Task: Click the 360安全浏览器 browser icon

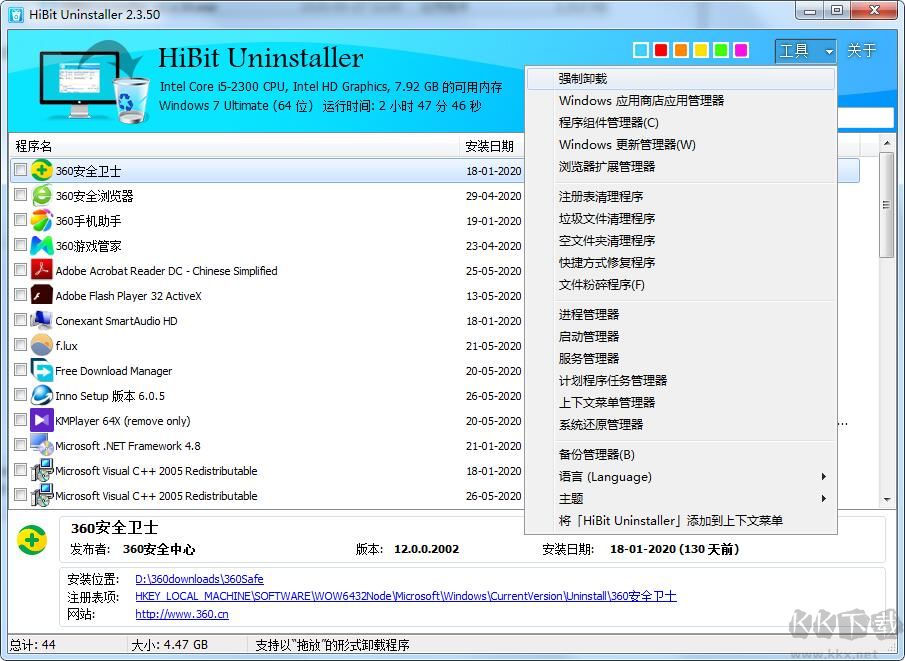Action: (x=42, y=195)
